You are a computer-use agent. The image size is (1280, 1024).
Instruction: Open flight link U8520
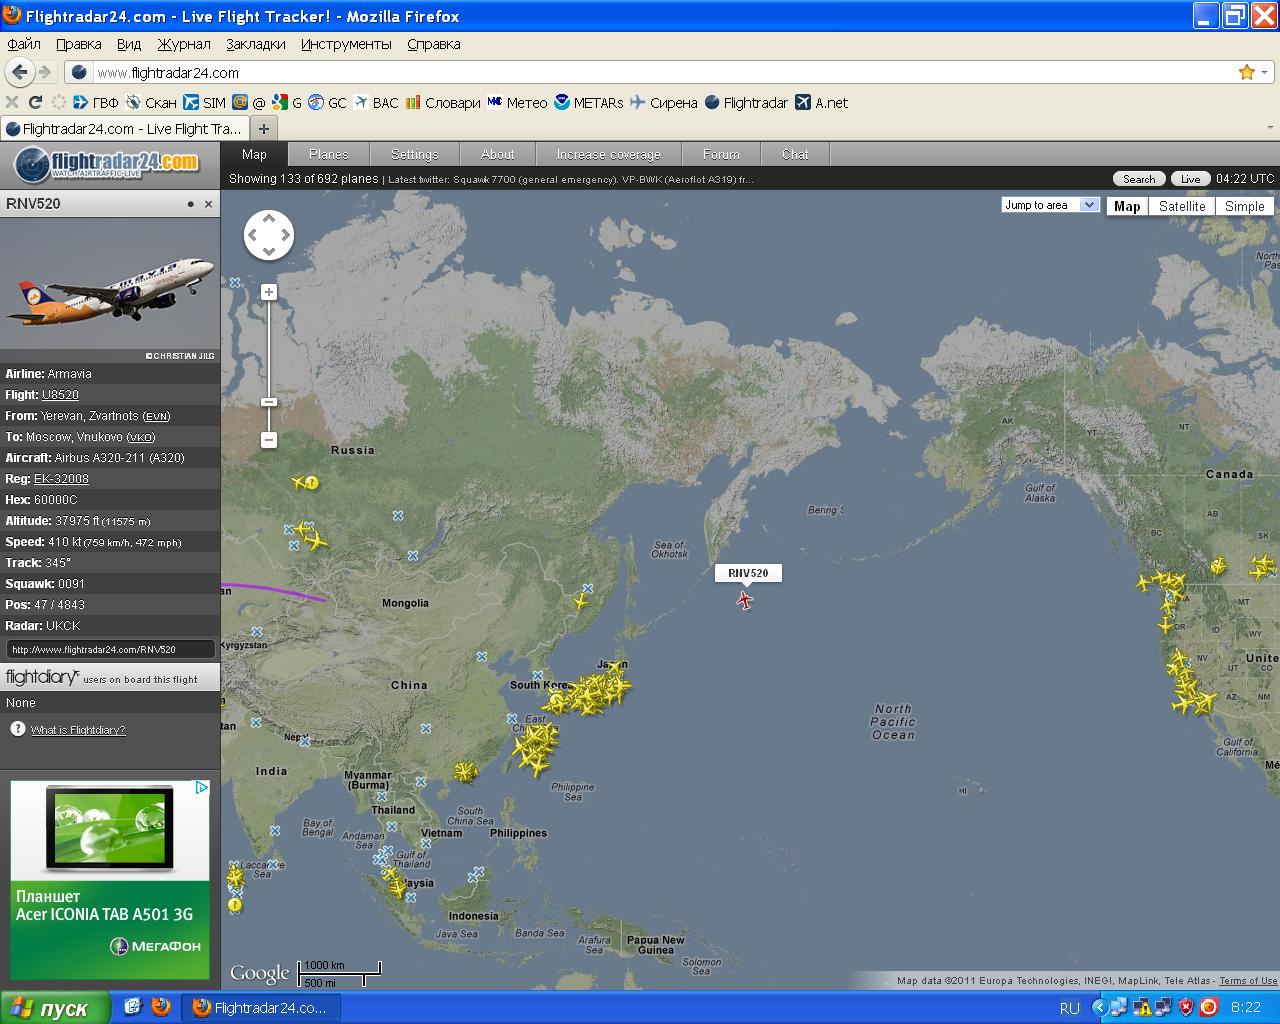(60, 395)
